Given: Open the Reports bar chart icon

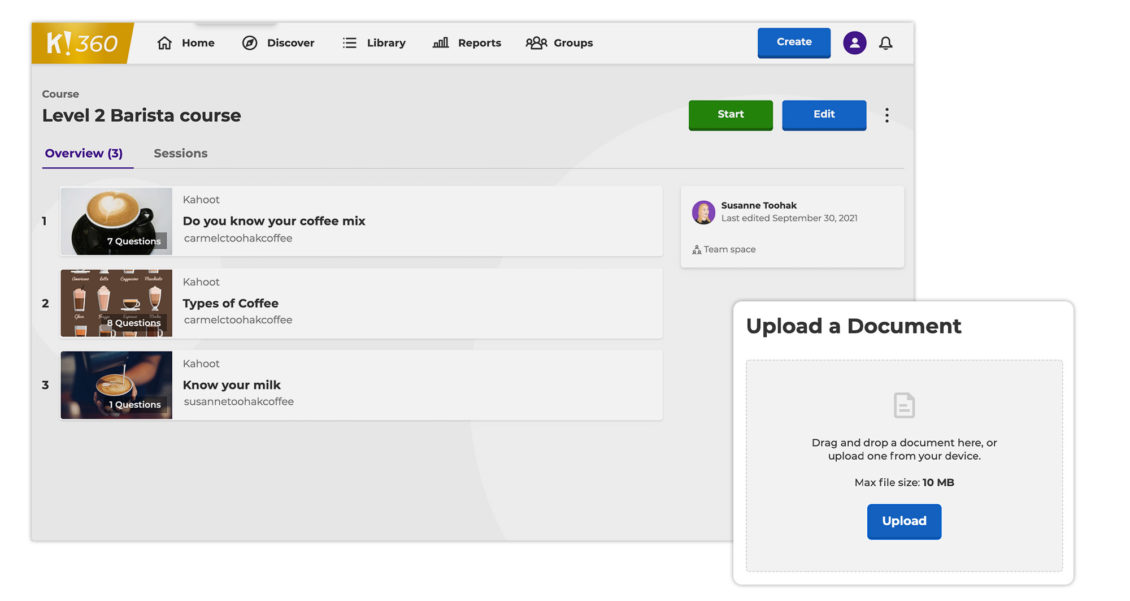Looking at the screenshot, I should (x=440, y=43).
